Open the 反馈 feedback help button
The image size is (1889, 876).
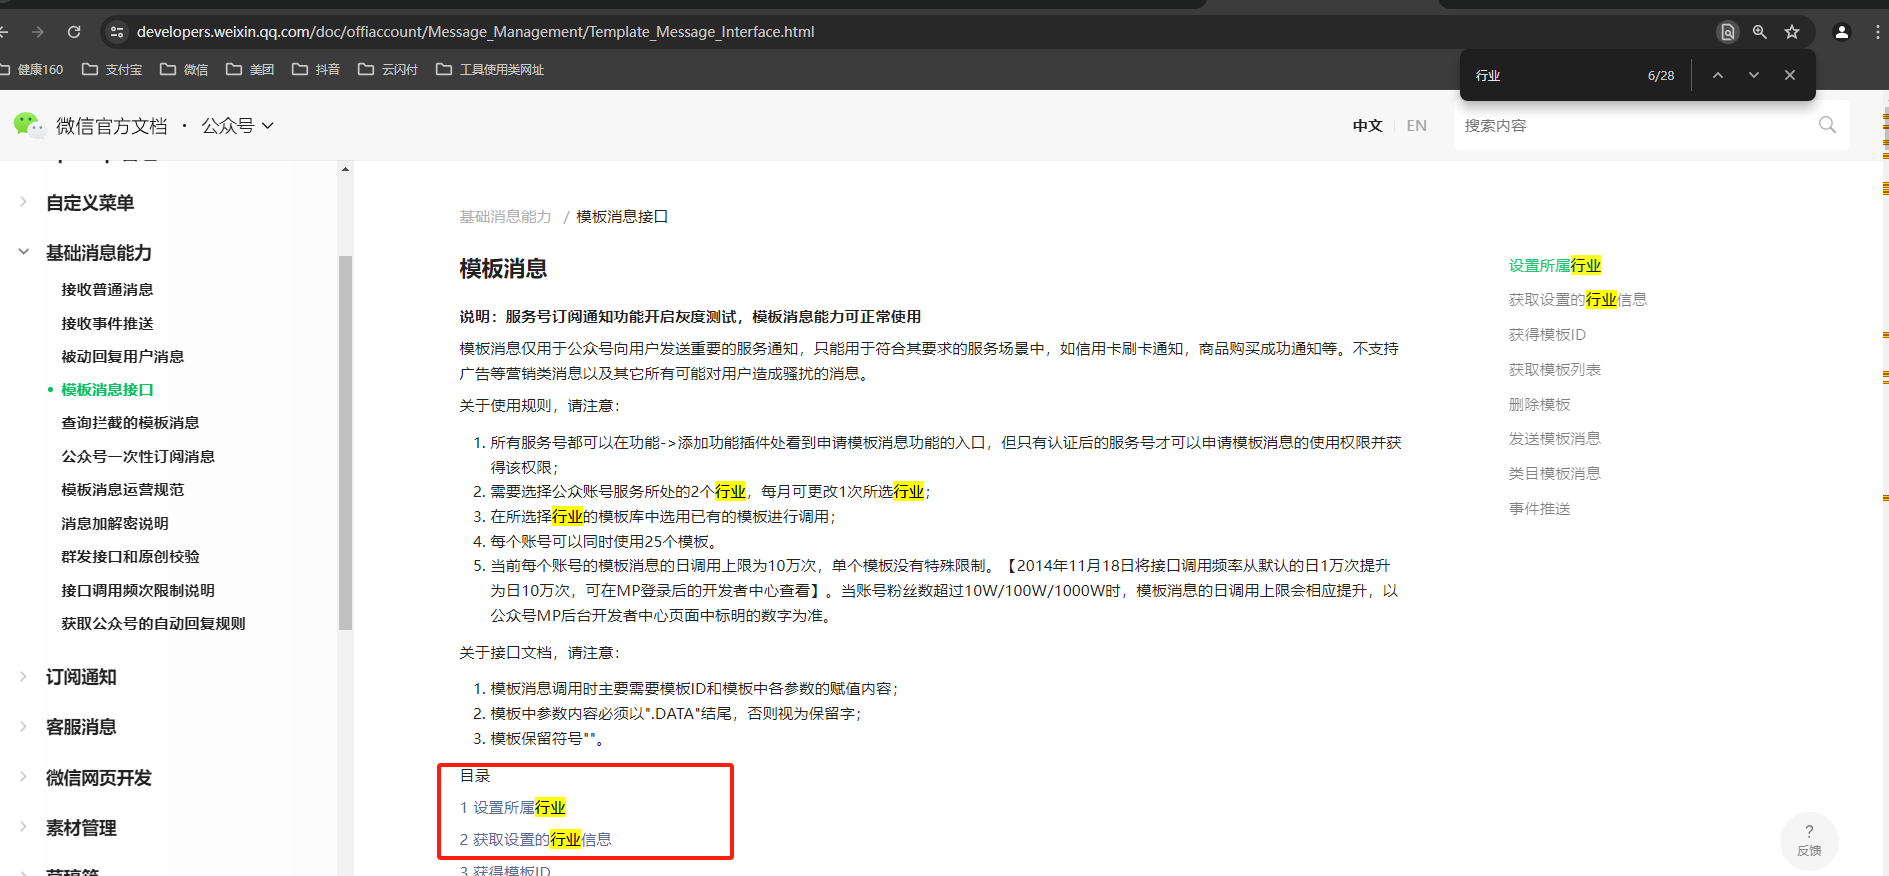tap(1809, 840)
